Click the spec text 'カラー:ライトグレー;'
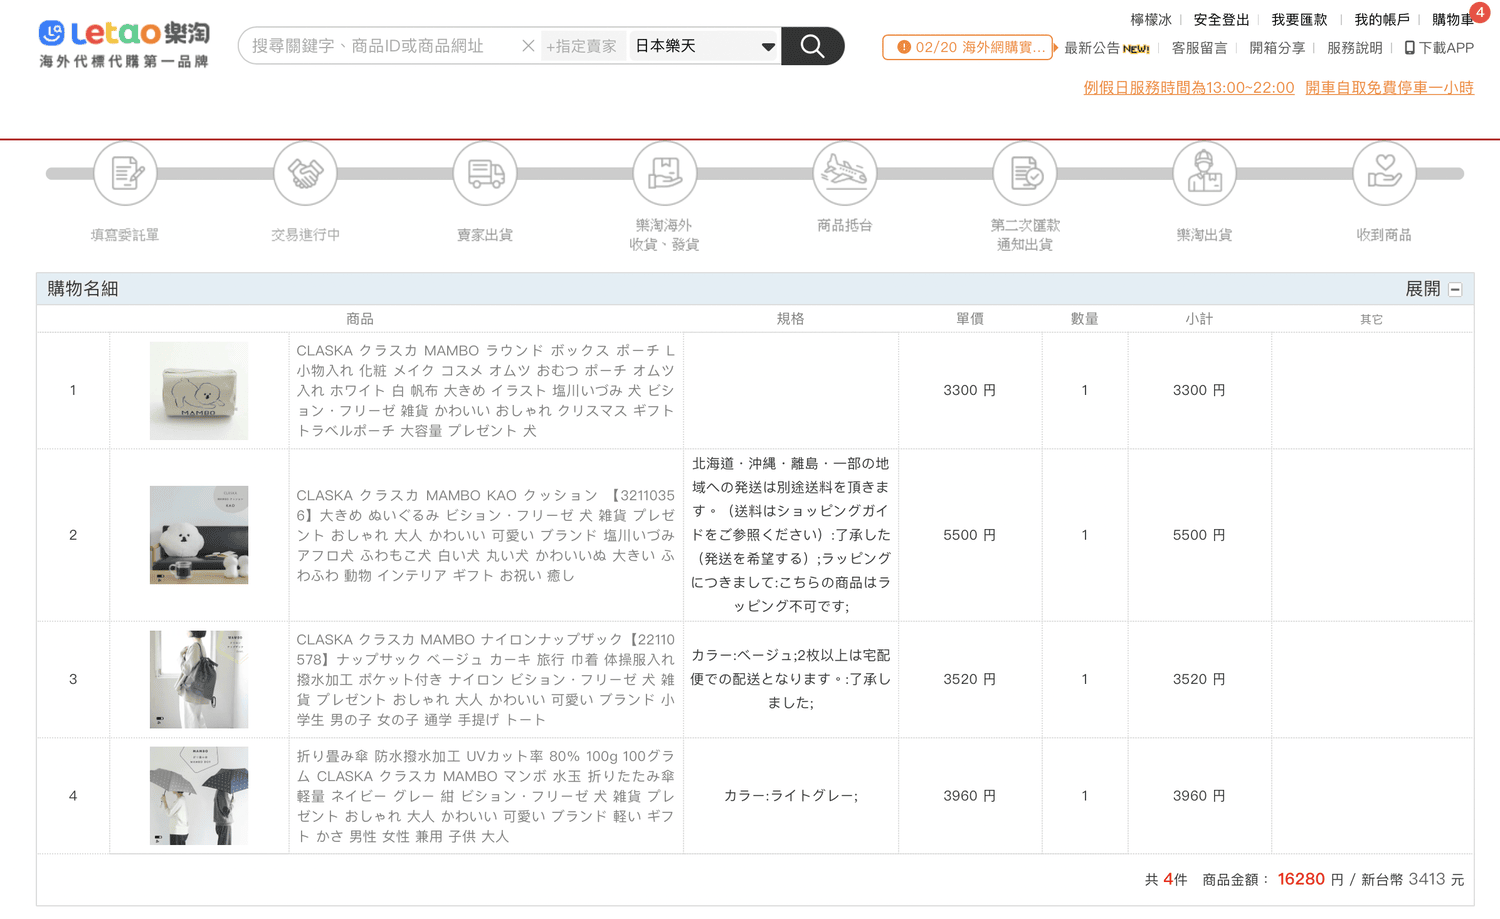Image resolution: width=1500 pixels, height=919 pixels. click(791, 796)
